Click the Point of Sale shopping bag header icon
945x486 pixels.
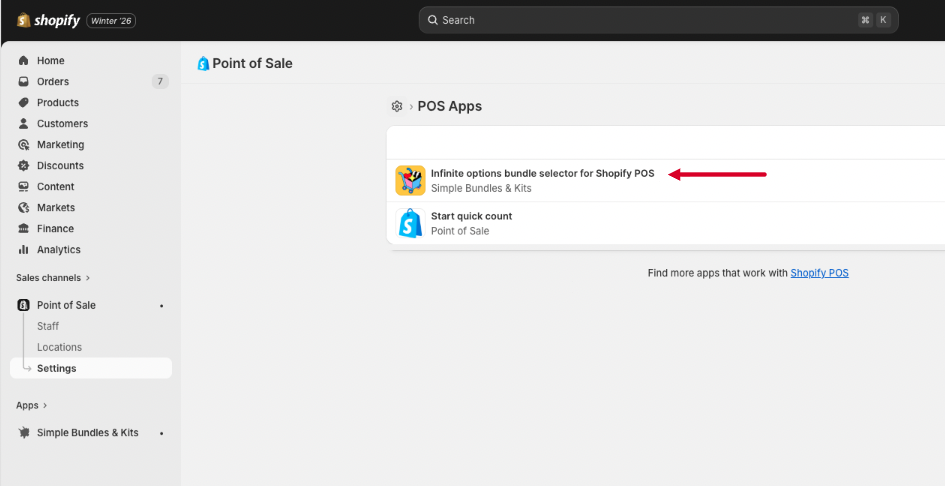point(204,63)
